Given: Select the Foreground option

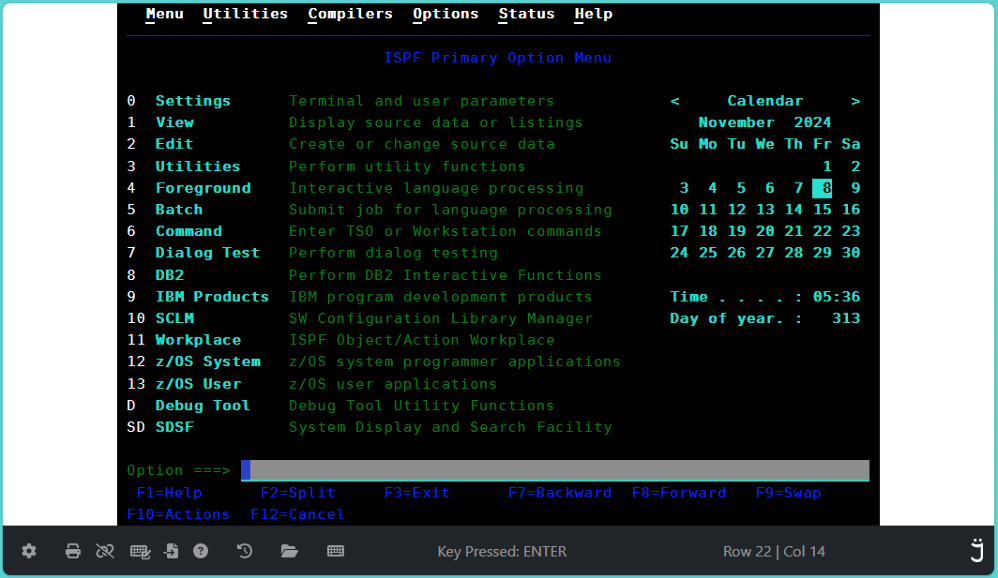Looking at the screenshot, I should [203, 188].
